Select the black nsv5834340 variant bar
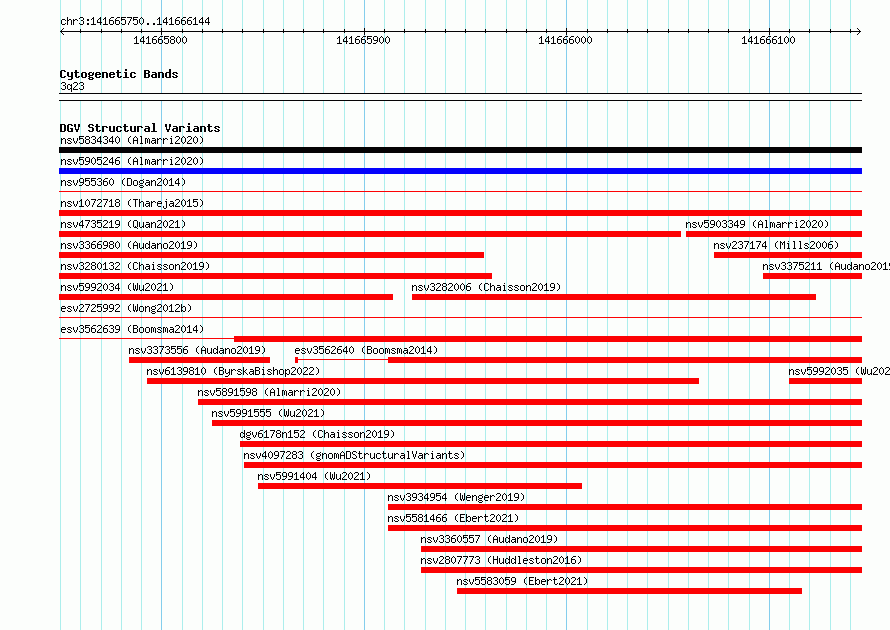Viewport: 890px width, 630px height. [x=460, y=150]
